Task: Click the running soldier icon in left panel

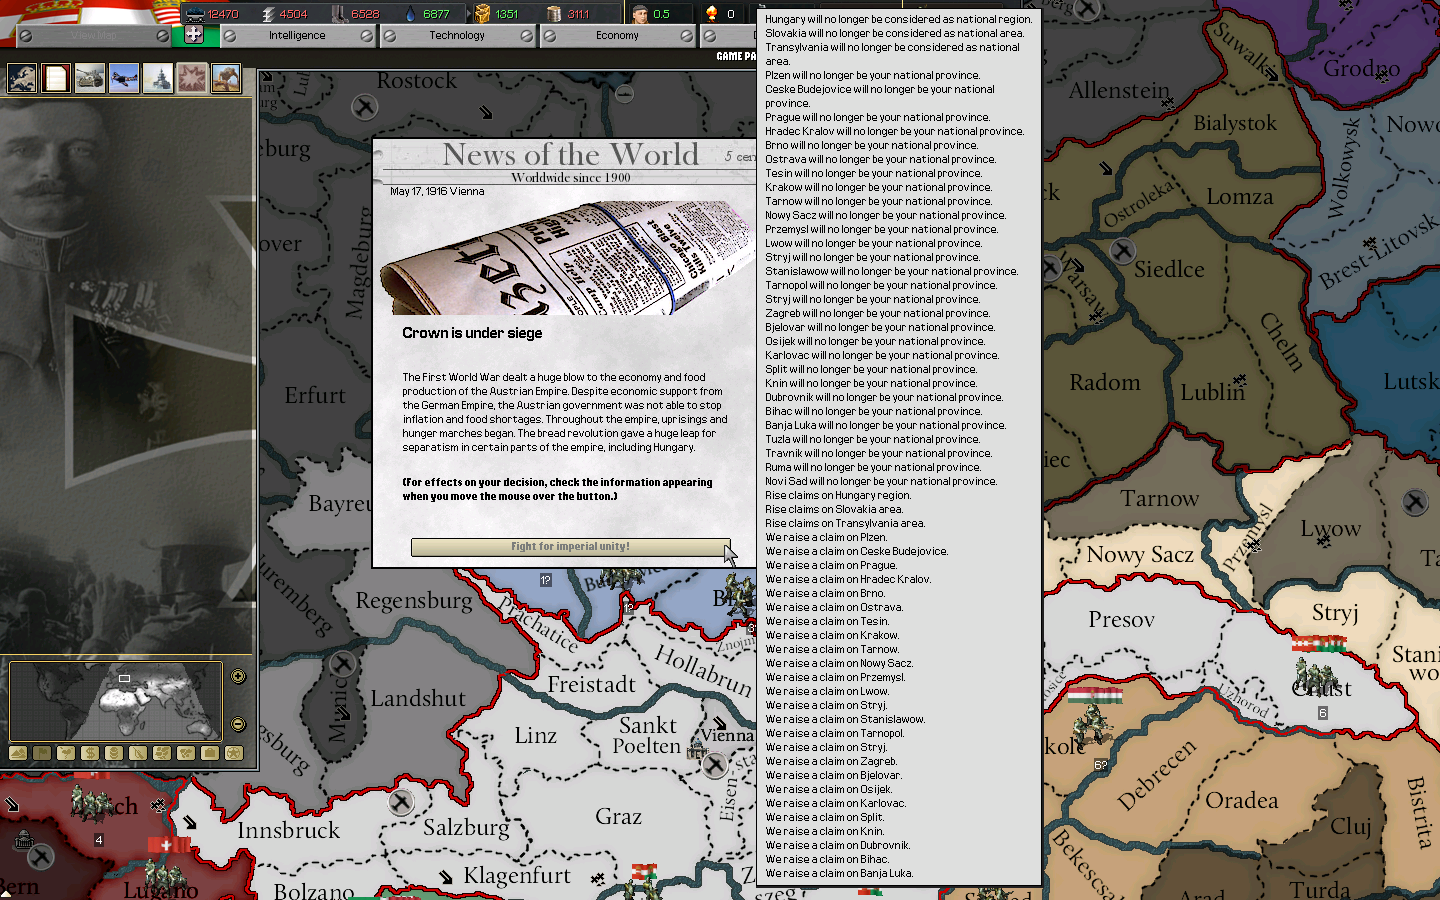Action: coord(226,78)
